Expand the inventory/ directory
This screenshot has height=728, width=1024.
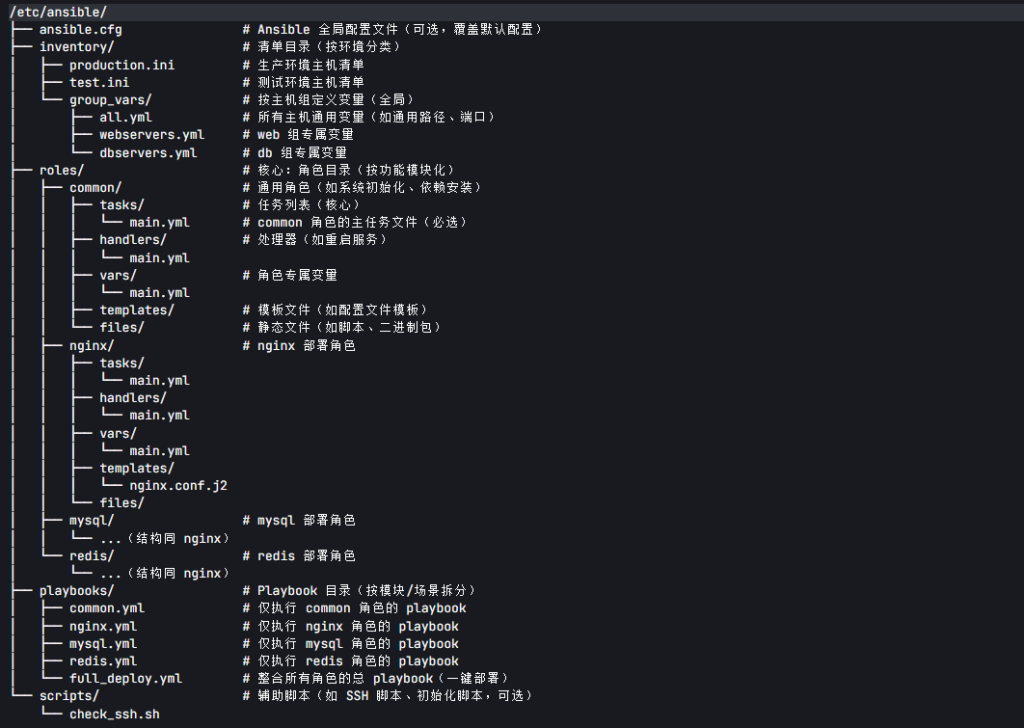[76, 47]
